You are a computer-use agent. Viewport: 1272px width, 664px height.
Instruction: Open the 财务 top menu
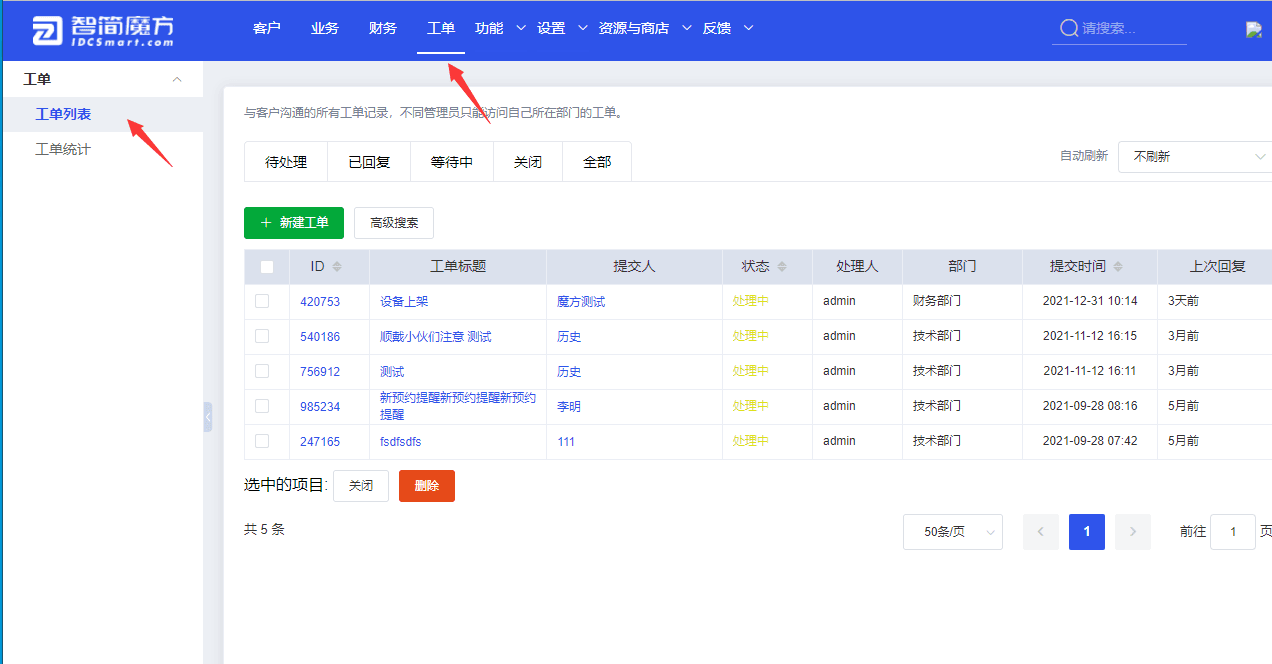coord(383,28)
